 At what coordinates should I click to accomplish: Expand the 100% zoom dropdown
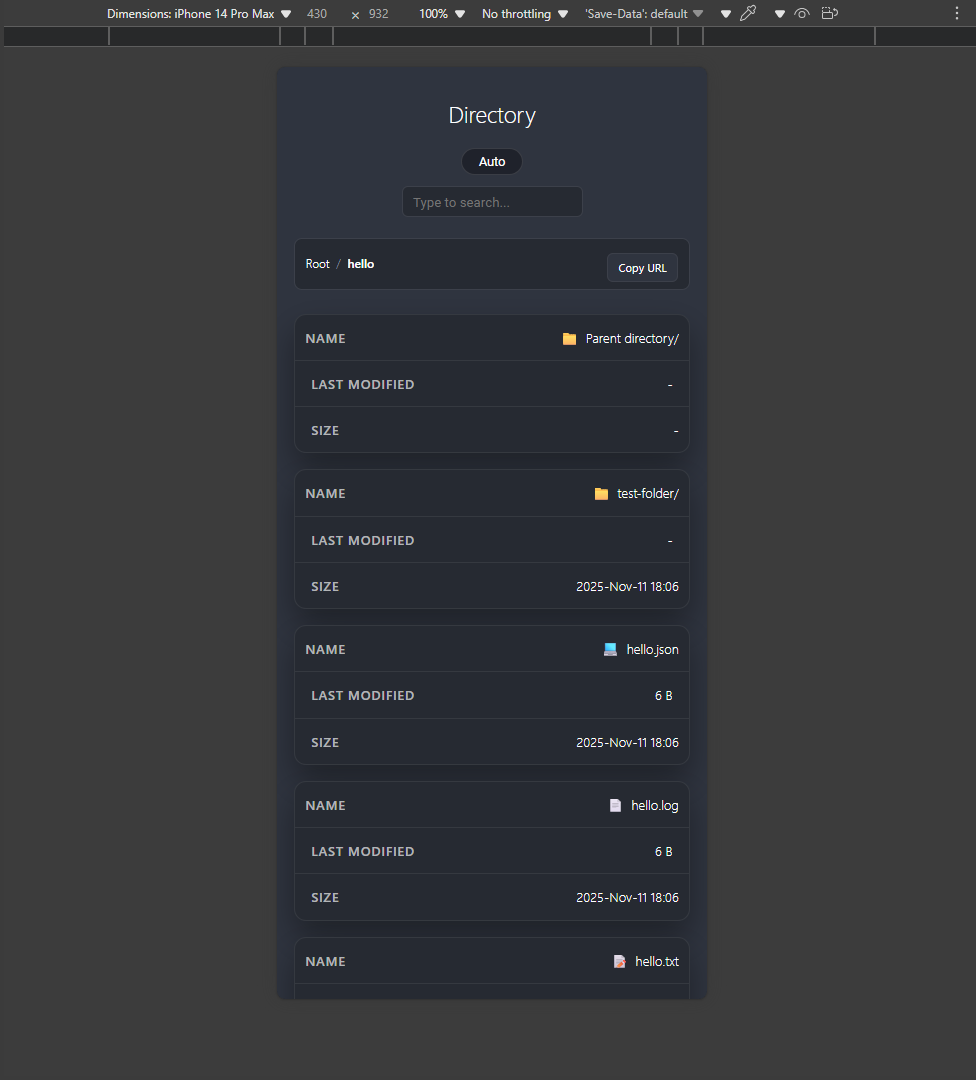pos(442,14)
